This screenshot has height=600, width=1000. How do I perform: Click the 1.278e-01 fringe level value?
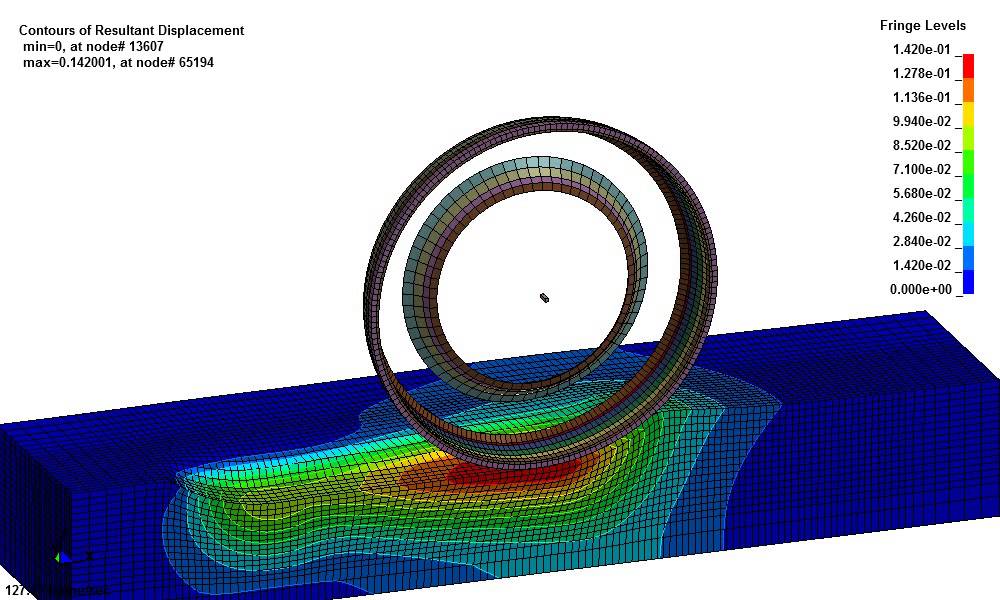pyautogui.click(x=922, y=73)
